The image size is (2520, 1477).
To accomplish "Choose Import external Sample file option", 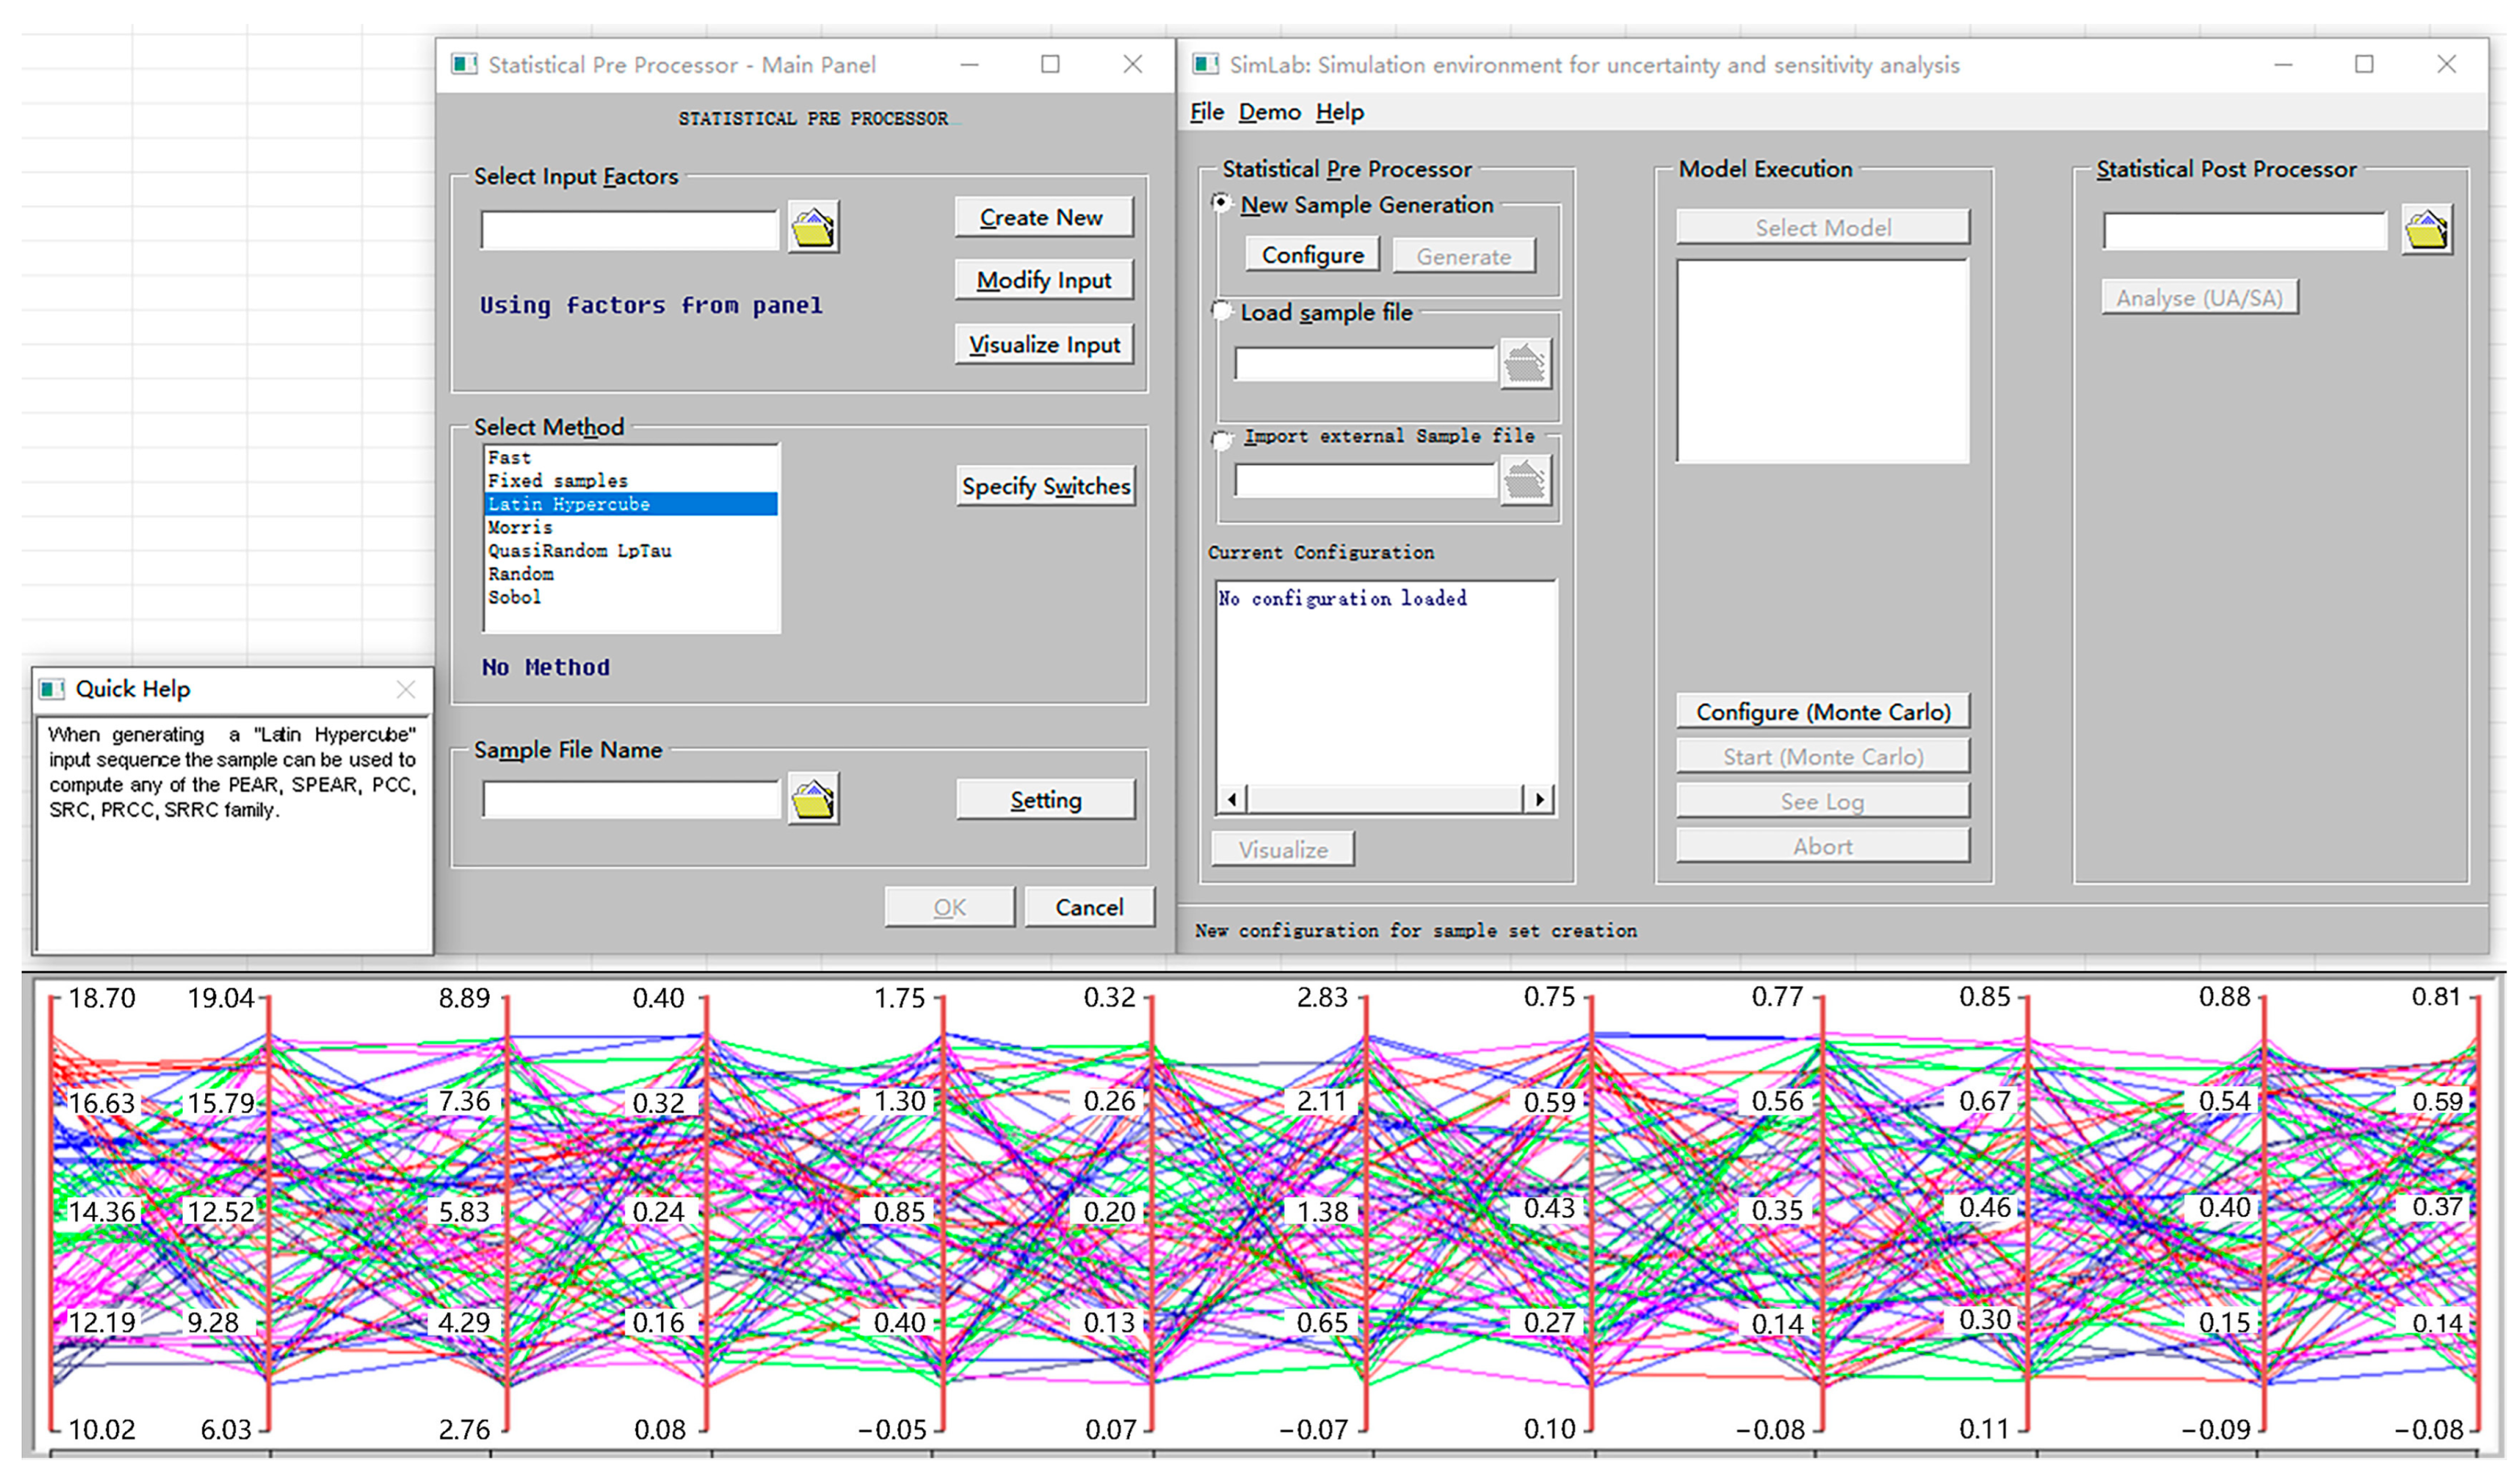I will tap(1221, 440).
